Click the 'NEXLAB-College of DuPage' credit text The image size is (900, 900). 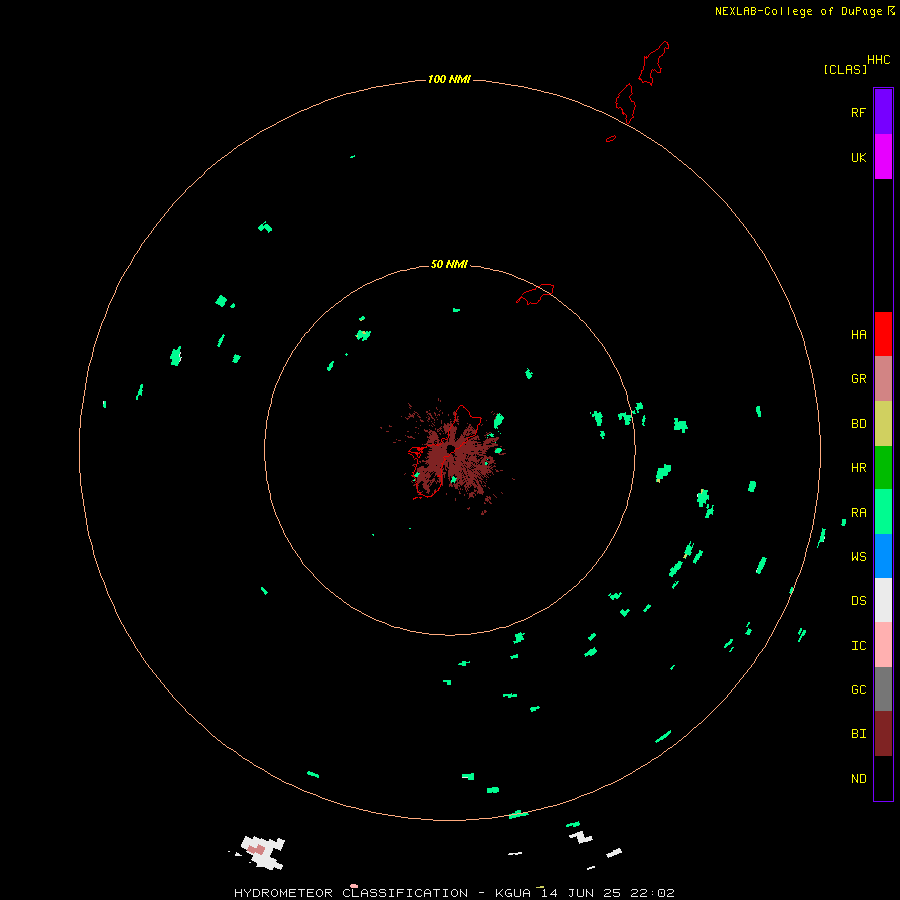coord(798,11)
